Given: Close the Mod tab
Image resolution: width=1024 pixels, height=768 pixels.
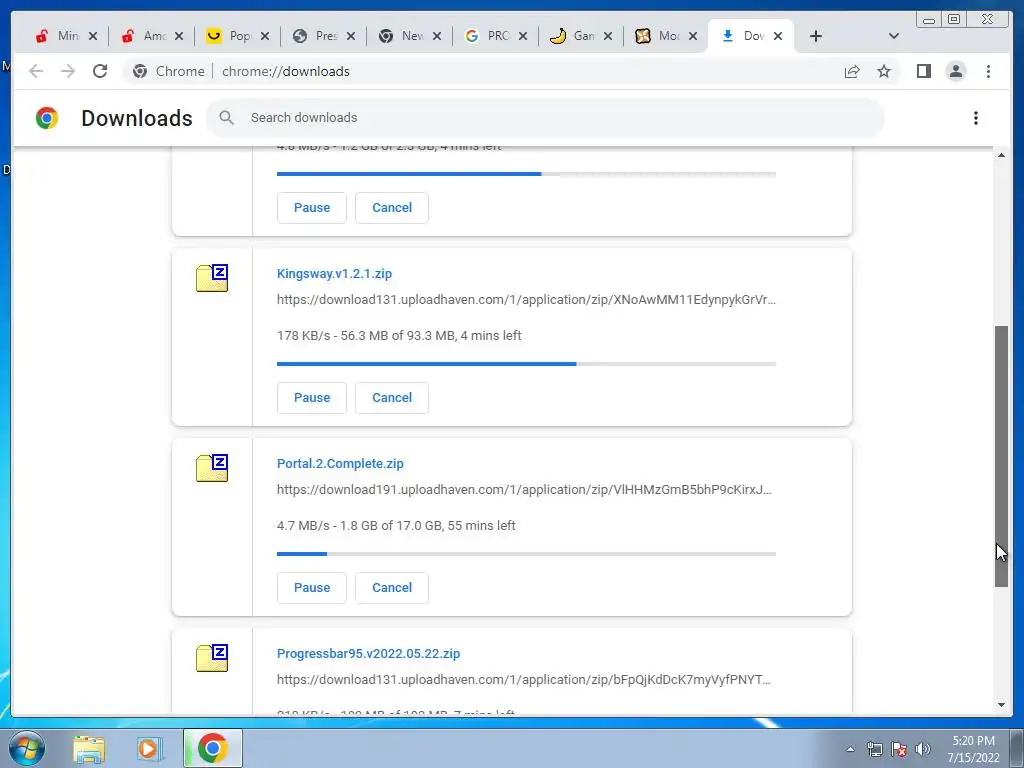Looking at the screenshot, I should pos(694,36).
